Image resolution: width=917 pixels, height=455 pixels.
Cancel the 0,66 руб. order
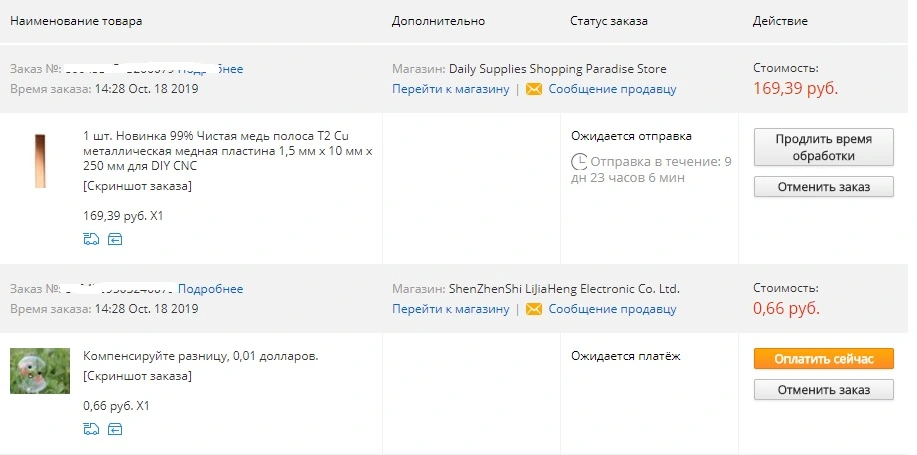[823, 389]
